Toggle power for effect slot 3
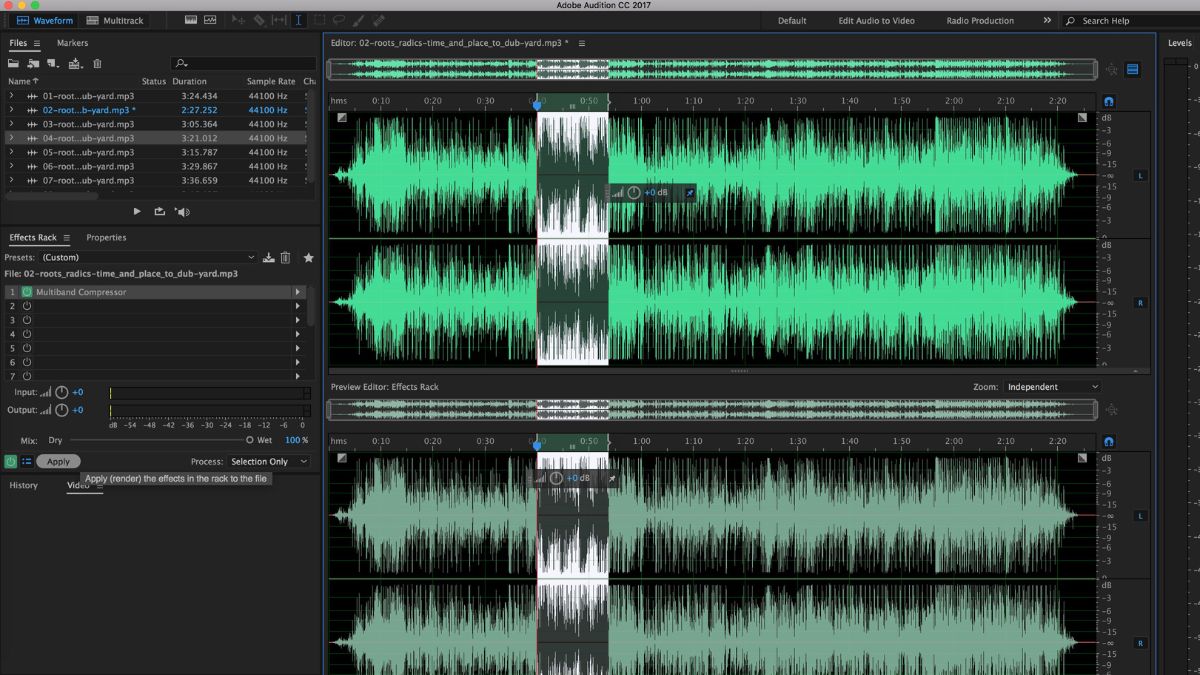 tap(27, 320)
